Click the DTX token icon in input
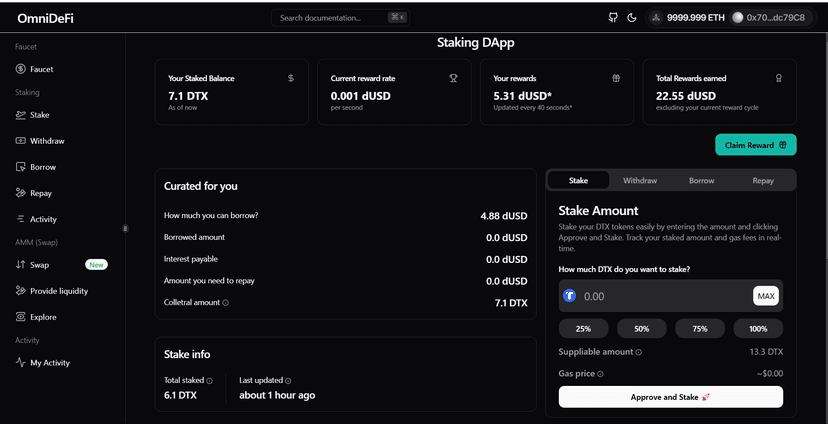 [x=569, y=296]
